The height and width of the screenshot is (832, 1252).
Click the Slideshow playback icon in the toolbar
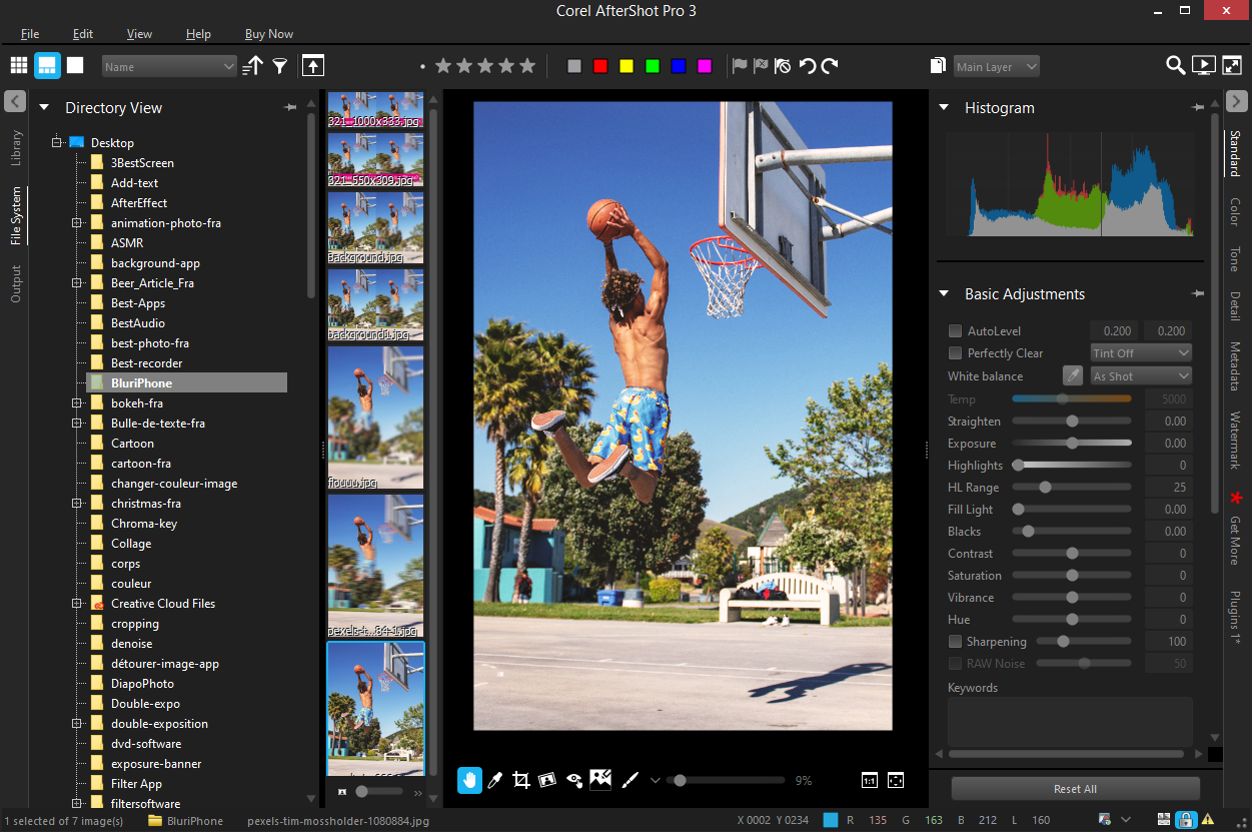(1203, 65)
